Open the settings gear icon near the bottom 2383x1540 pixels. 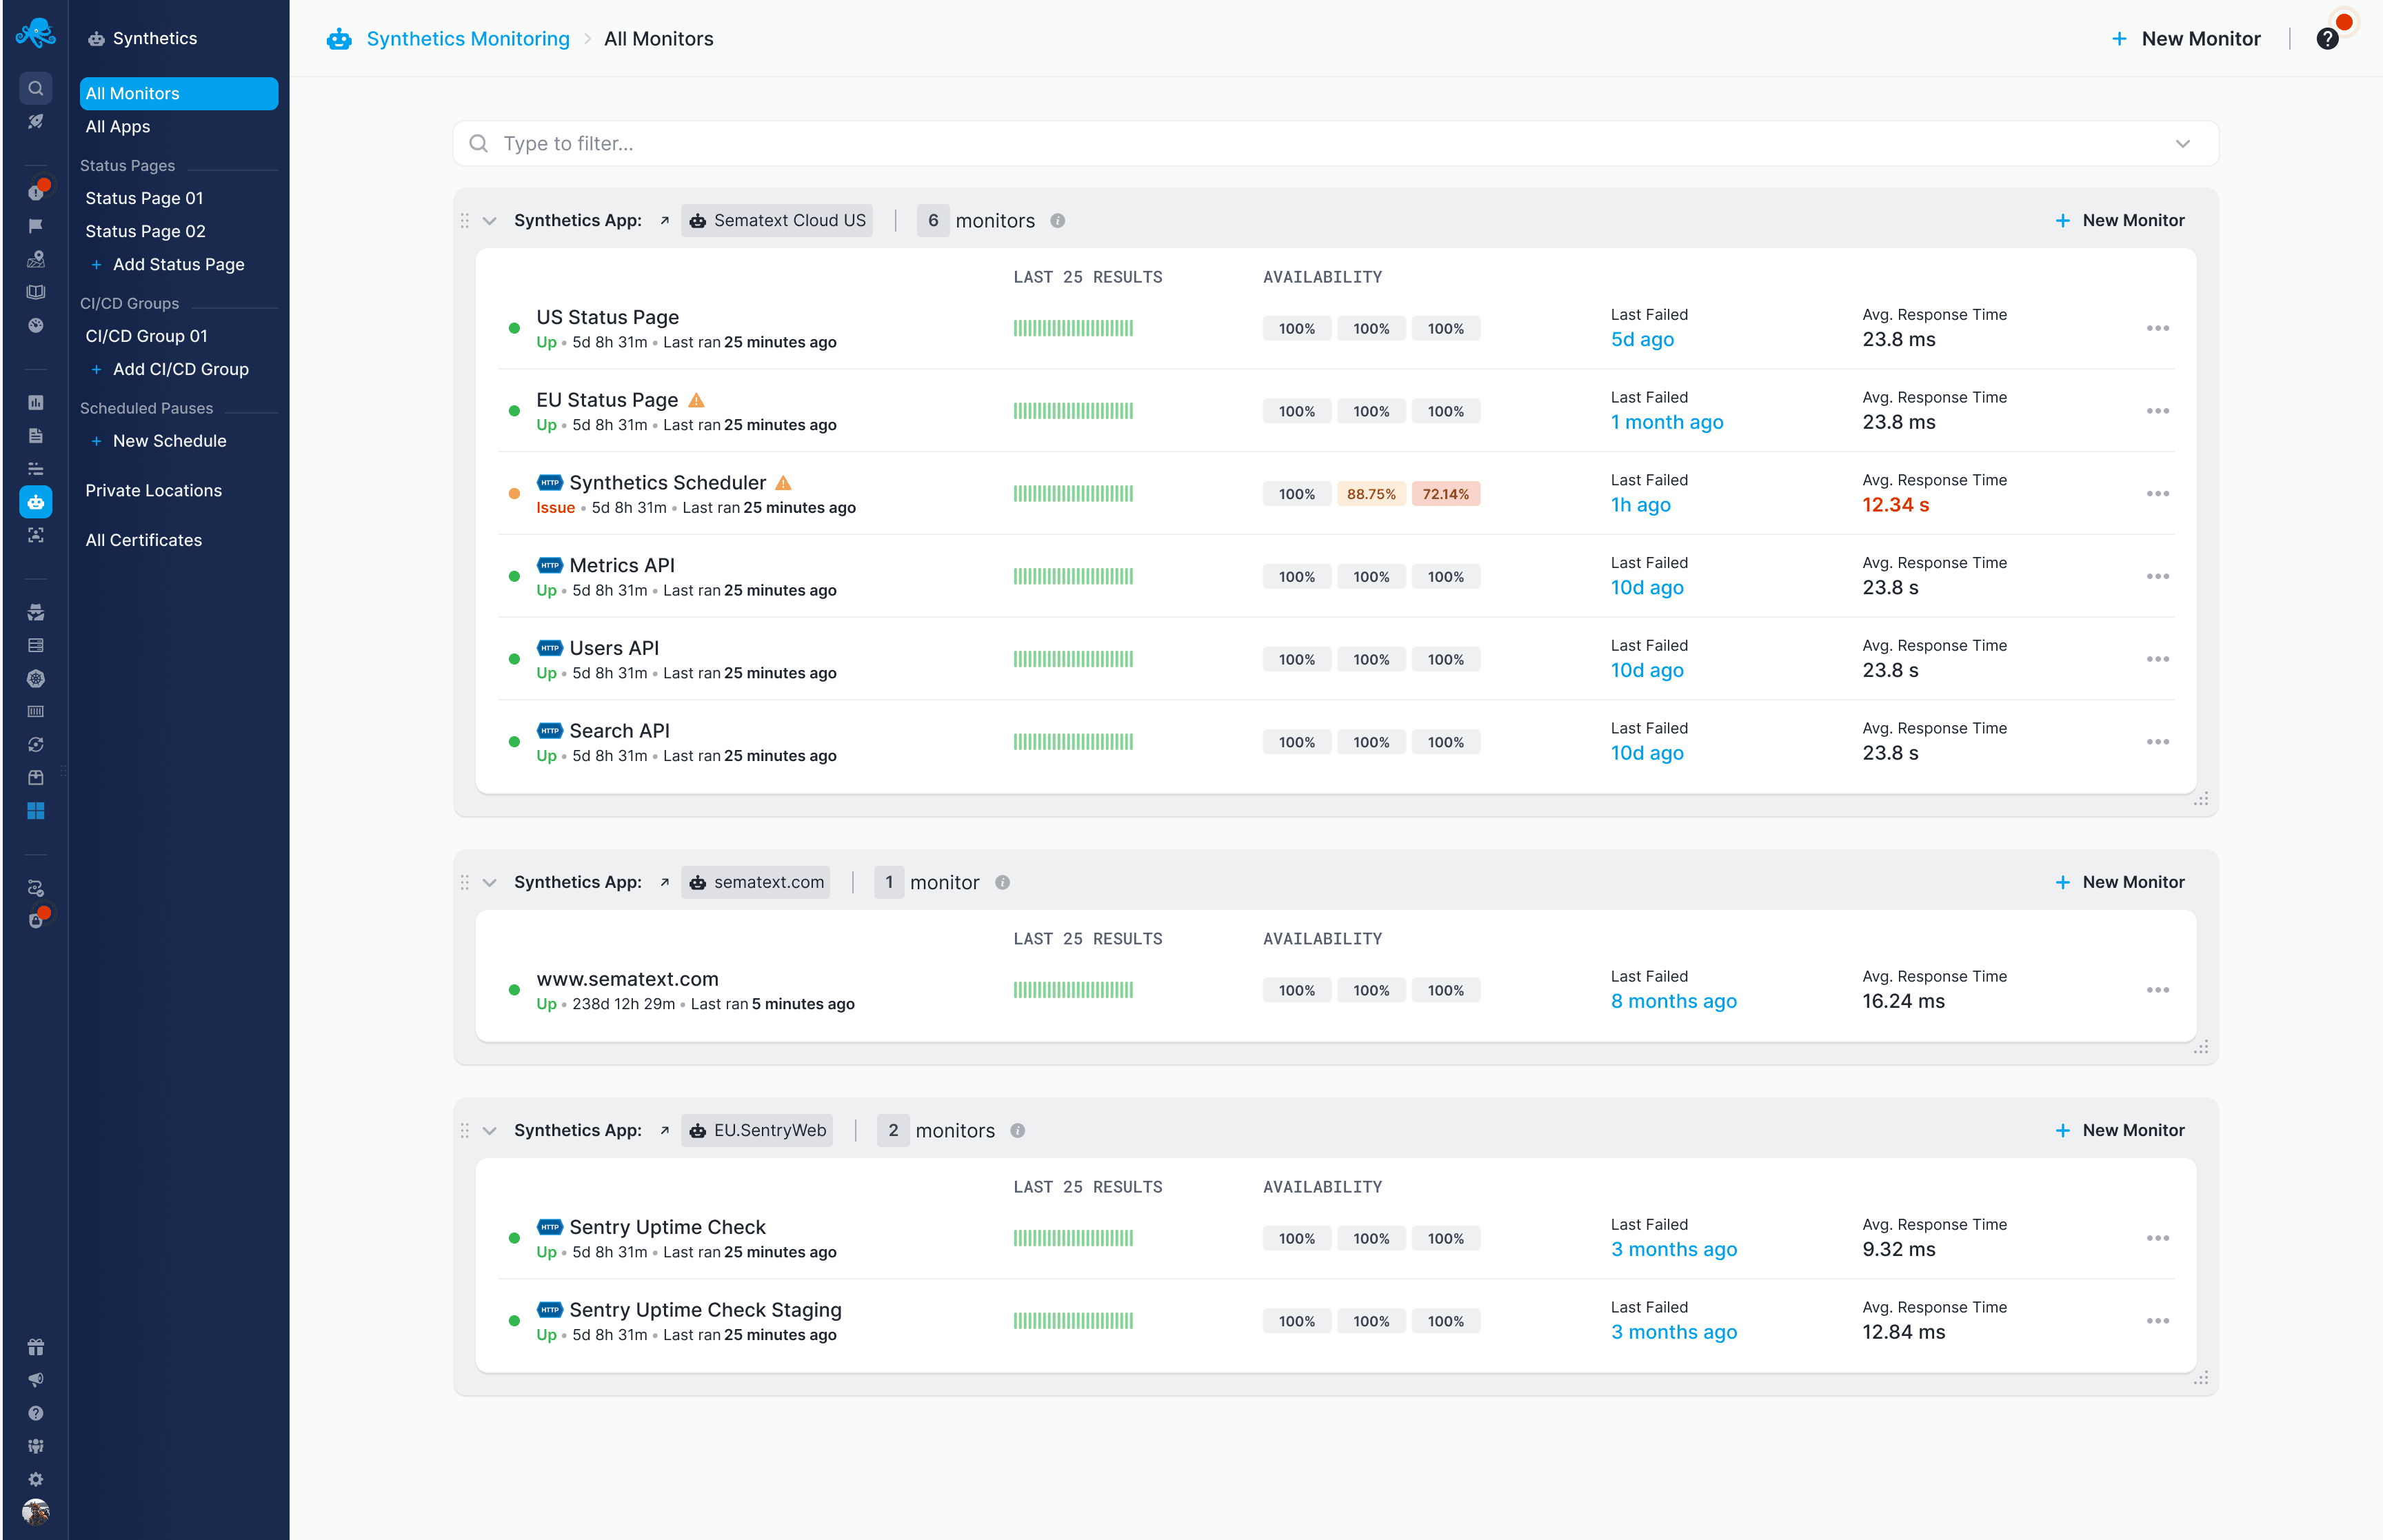tap(35, 1479)
